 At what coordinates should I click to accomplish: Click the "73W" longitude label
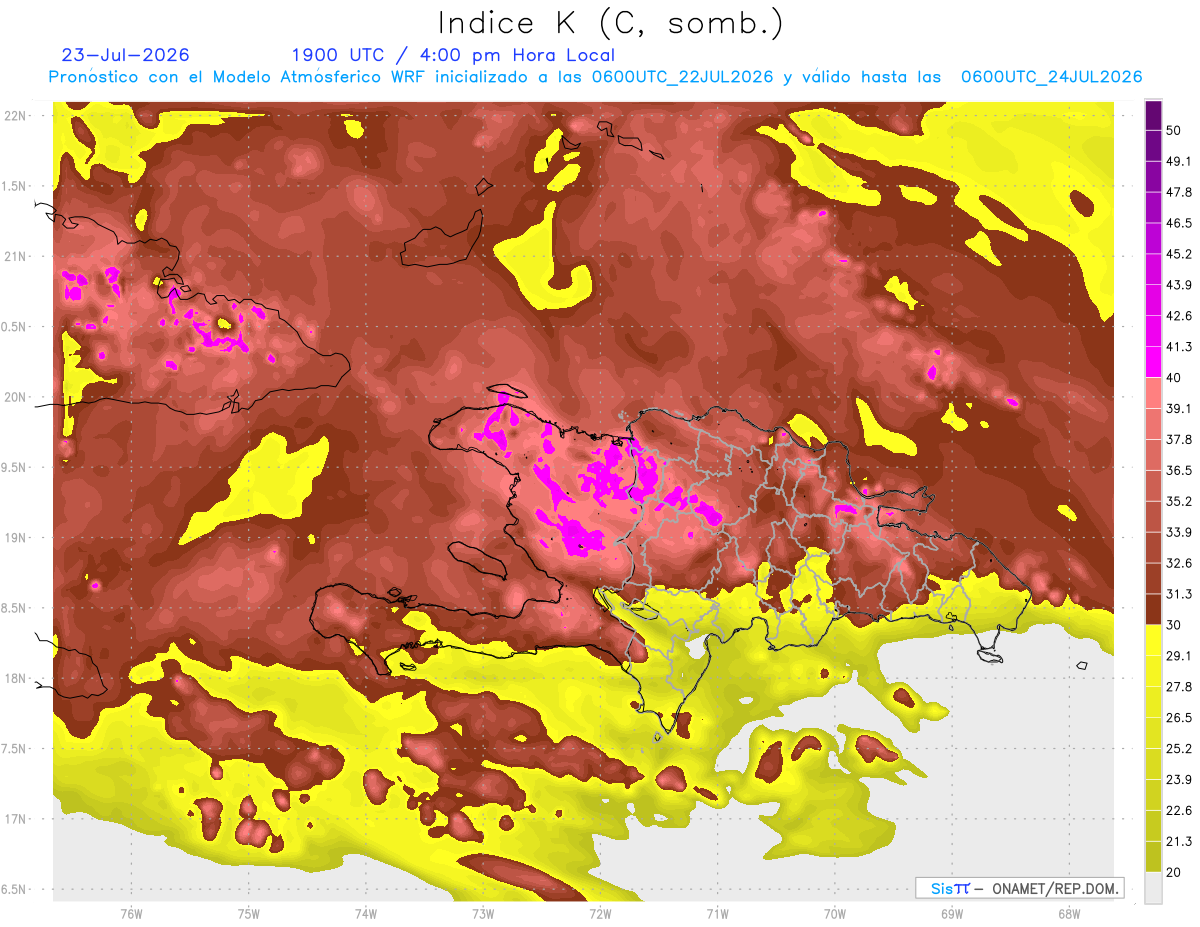(x=483, y=913)
